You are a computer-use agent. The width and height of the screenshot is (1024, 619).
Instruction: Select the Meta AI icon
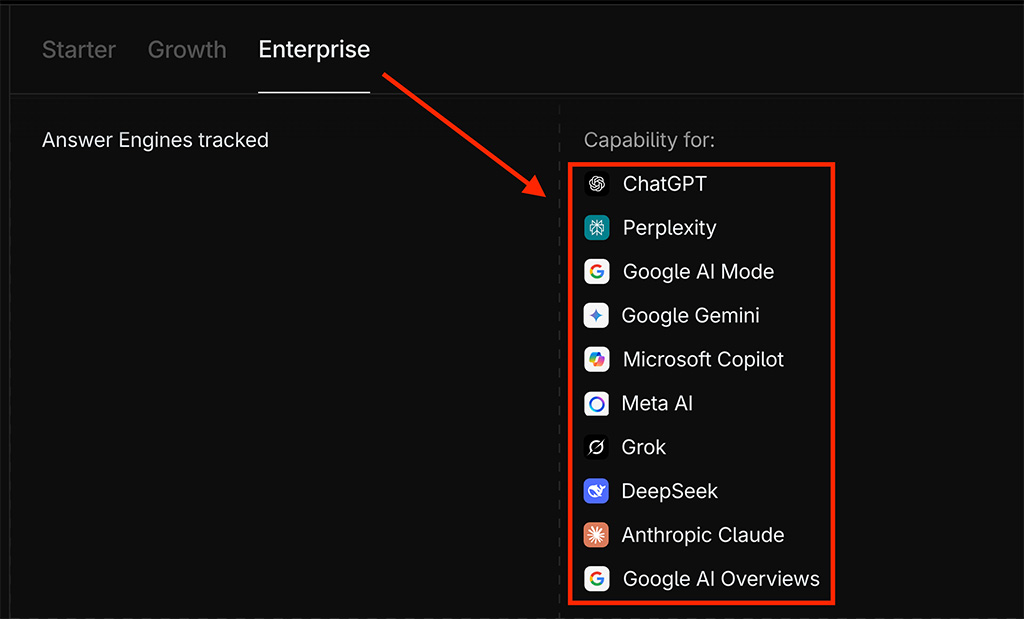point(597,403)
